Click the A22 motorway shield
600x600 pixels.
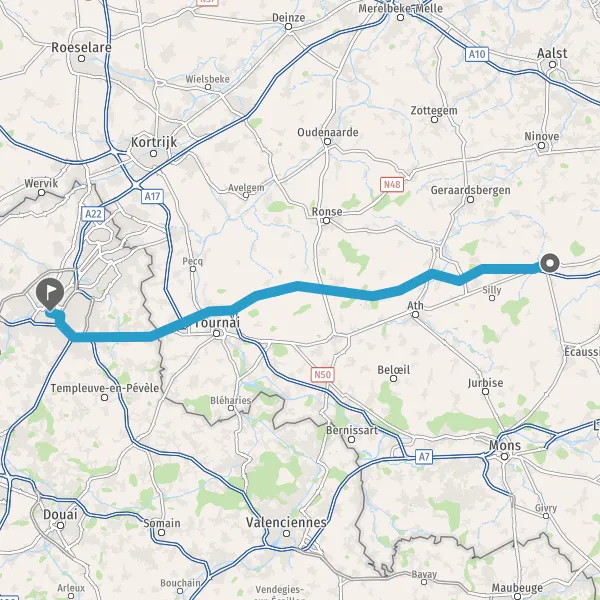pyautogui.click(x=93, y=214)
